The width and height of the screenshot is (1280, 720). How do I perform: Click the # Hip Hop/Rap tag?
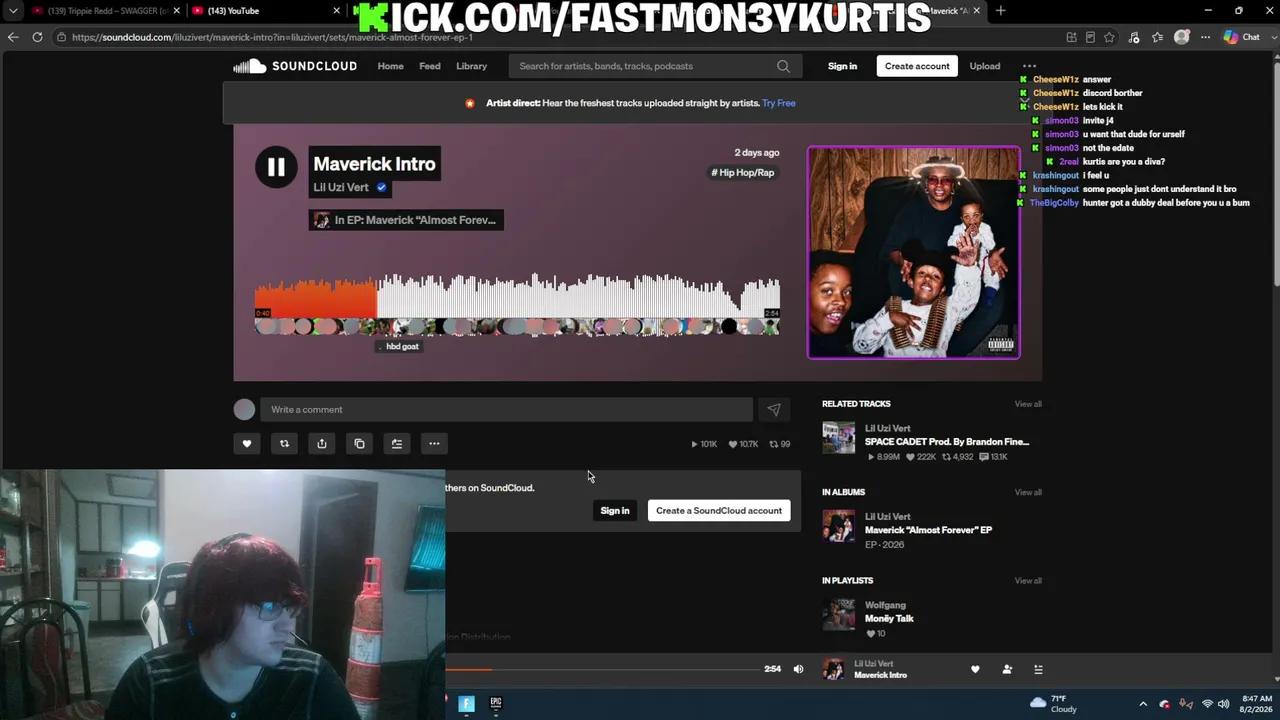pyautogui.click(x=743, y=173)
